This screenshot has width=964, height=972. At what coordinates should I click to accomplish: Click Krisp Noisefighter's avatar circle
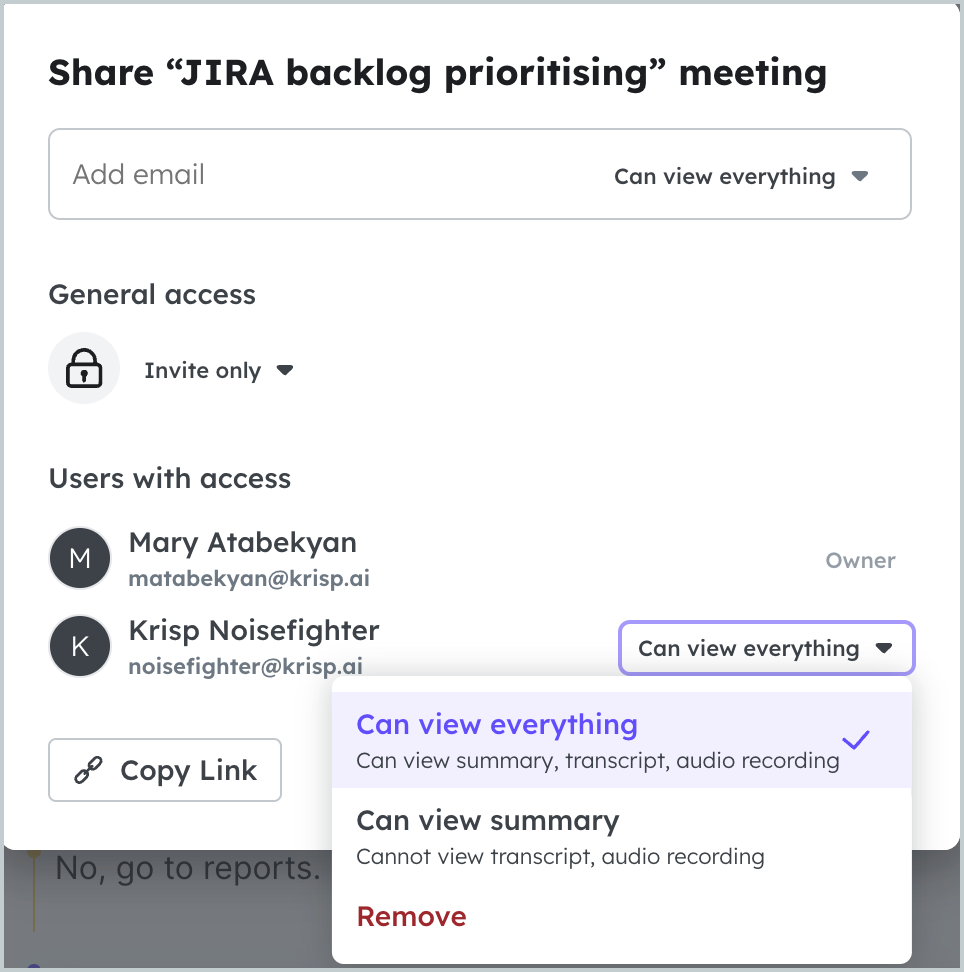79,646
